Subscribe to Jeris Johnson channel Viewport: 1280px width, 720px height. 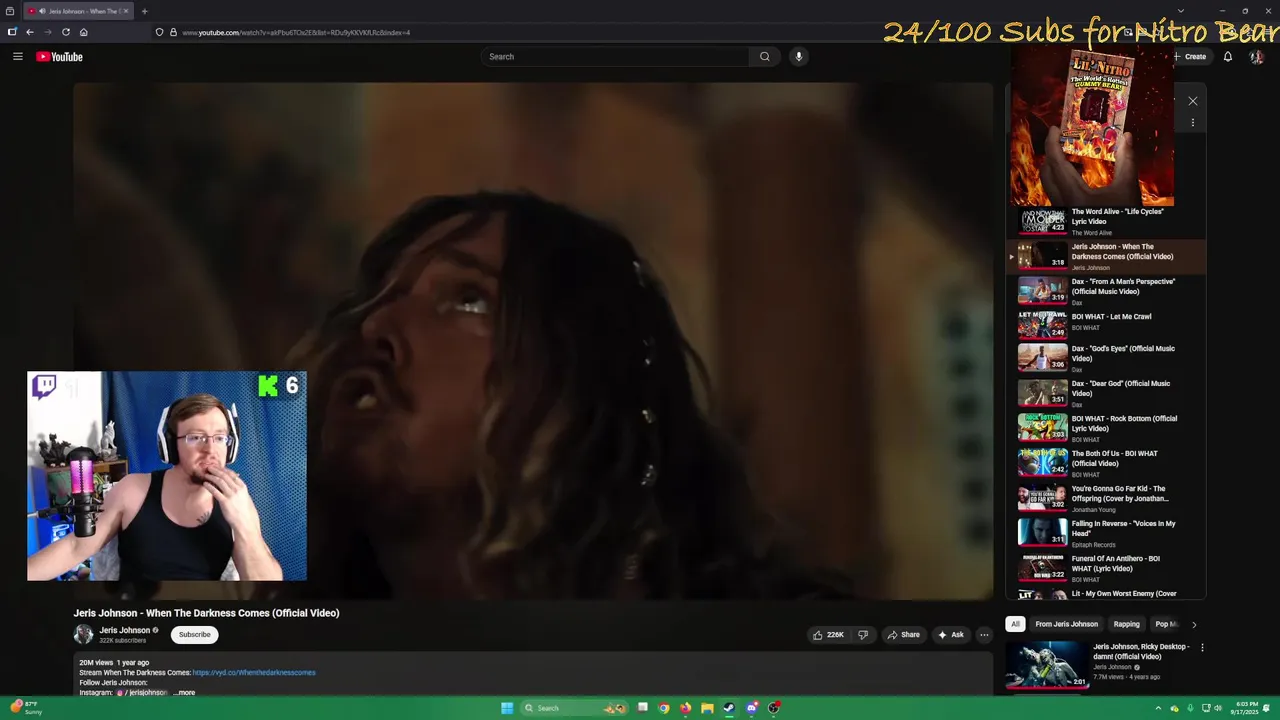coord(195,635)
